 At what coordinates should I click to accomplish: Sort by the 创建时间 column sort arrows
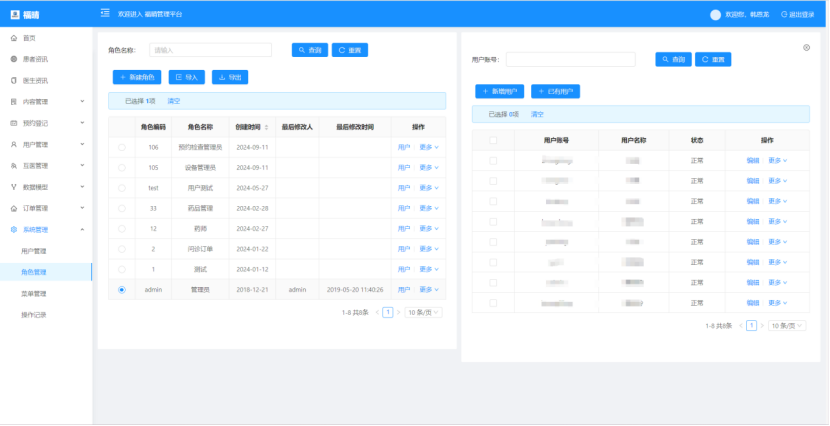coord(266,127)
